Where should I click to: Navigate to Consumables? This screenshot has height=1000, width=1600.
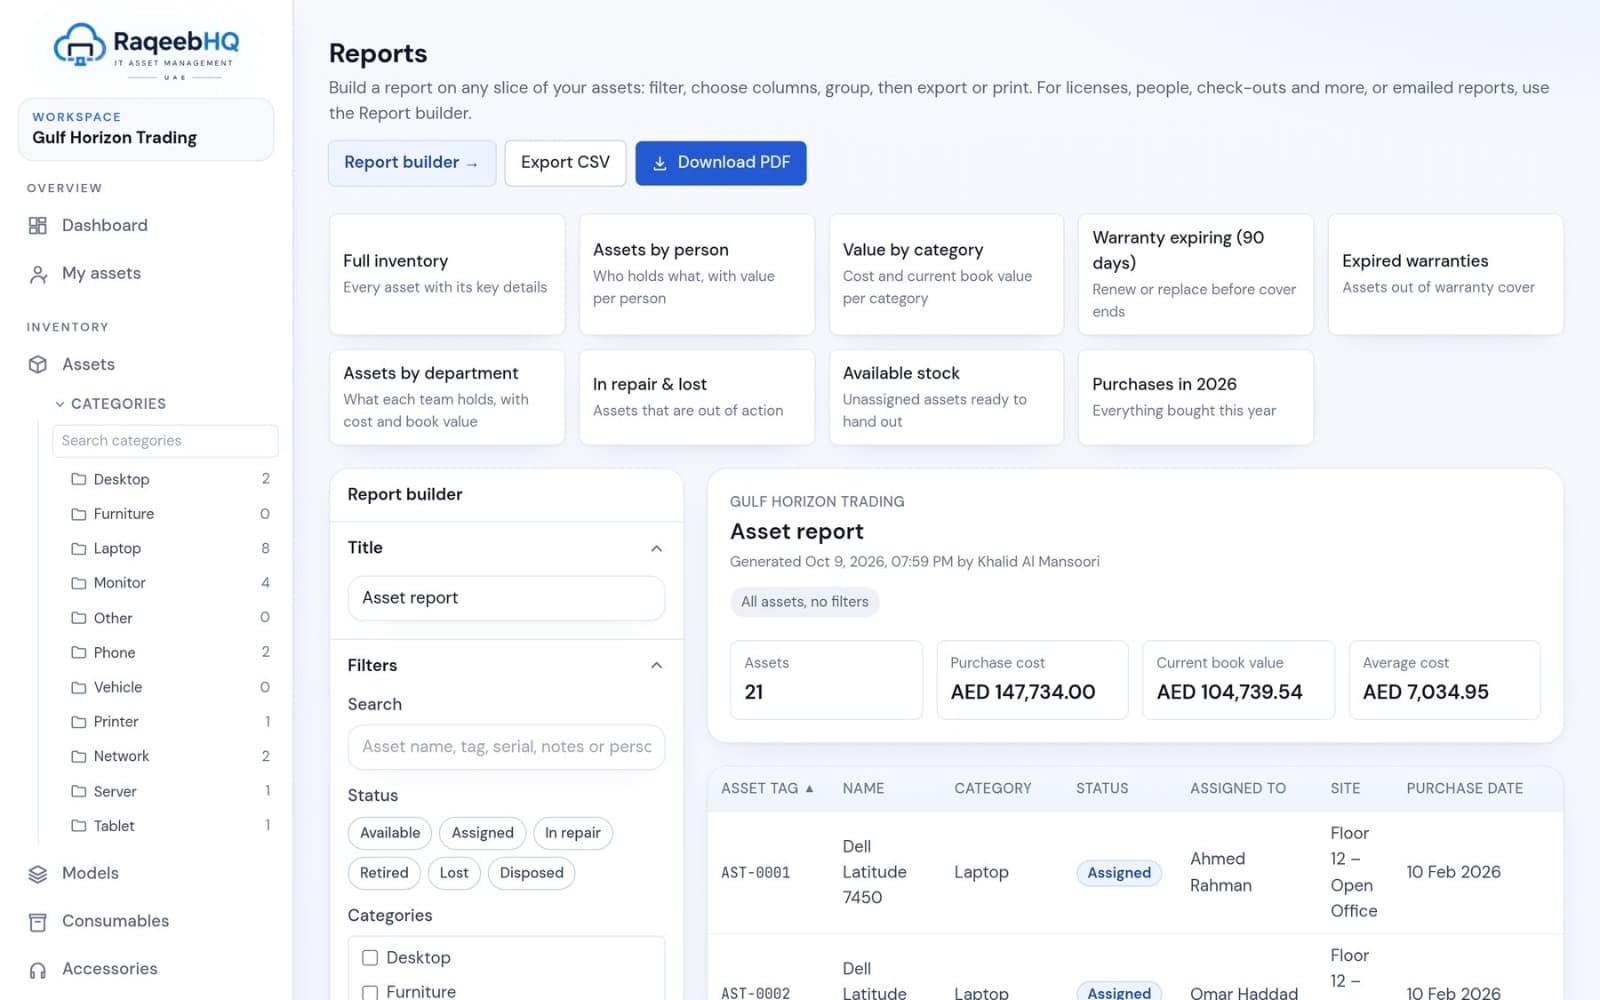[x=146, y=922]
